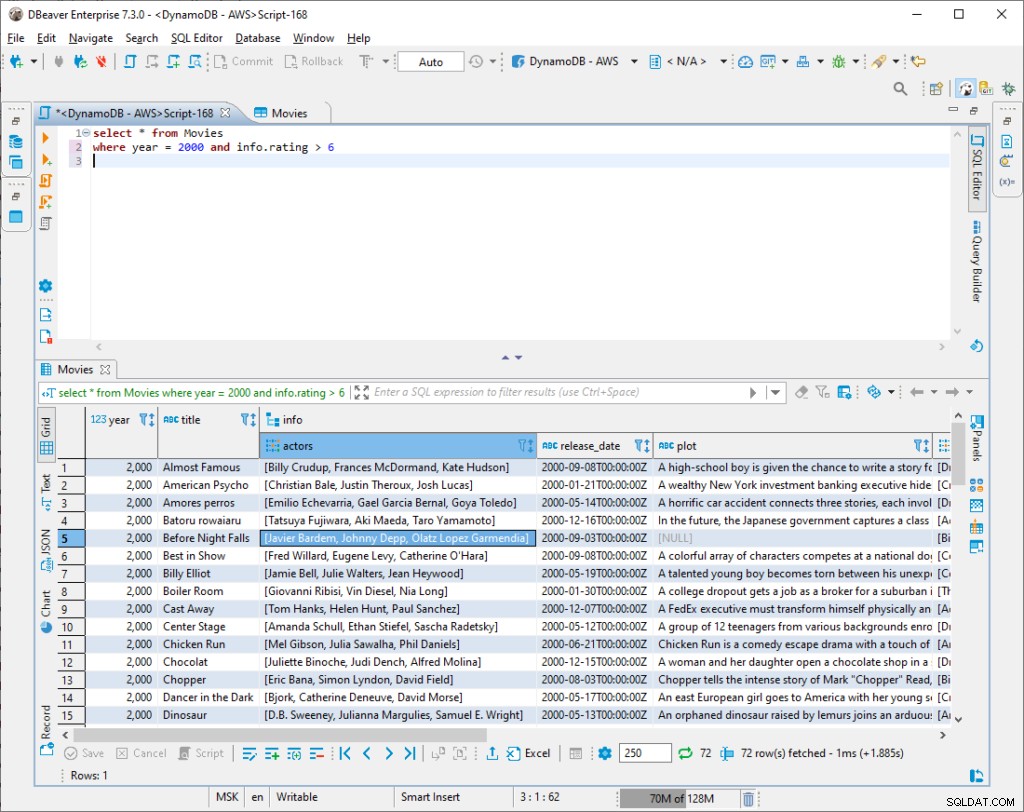The width and height of the screenshot is (1024, 812).
Task: Open the File menu
Action: tap(16, 38)
